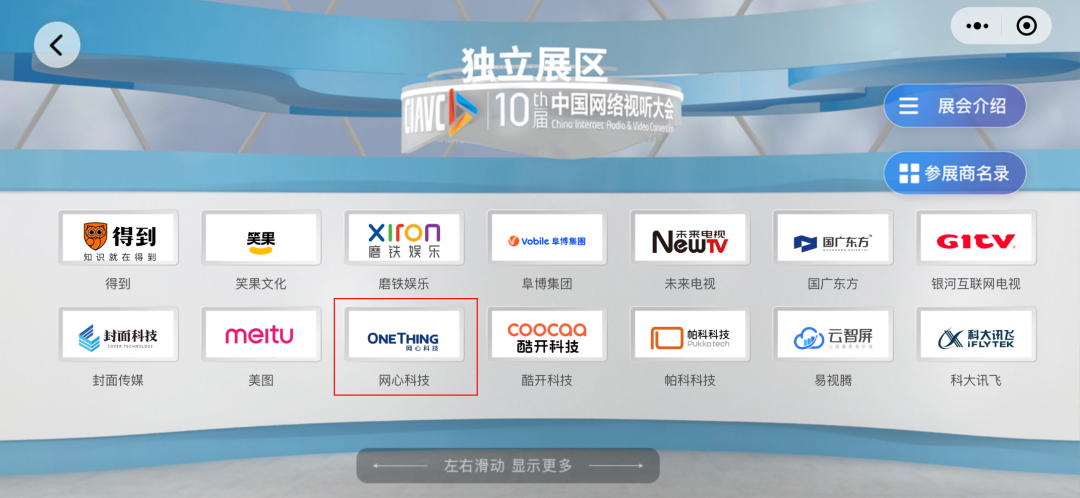
Task: Open the three-dots more options menu
Action: click(977, 26)
